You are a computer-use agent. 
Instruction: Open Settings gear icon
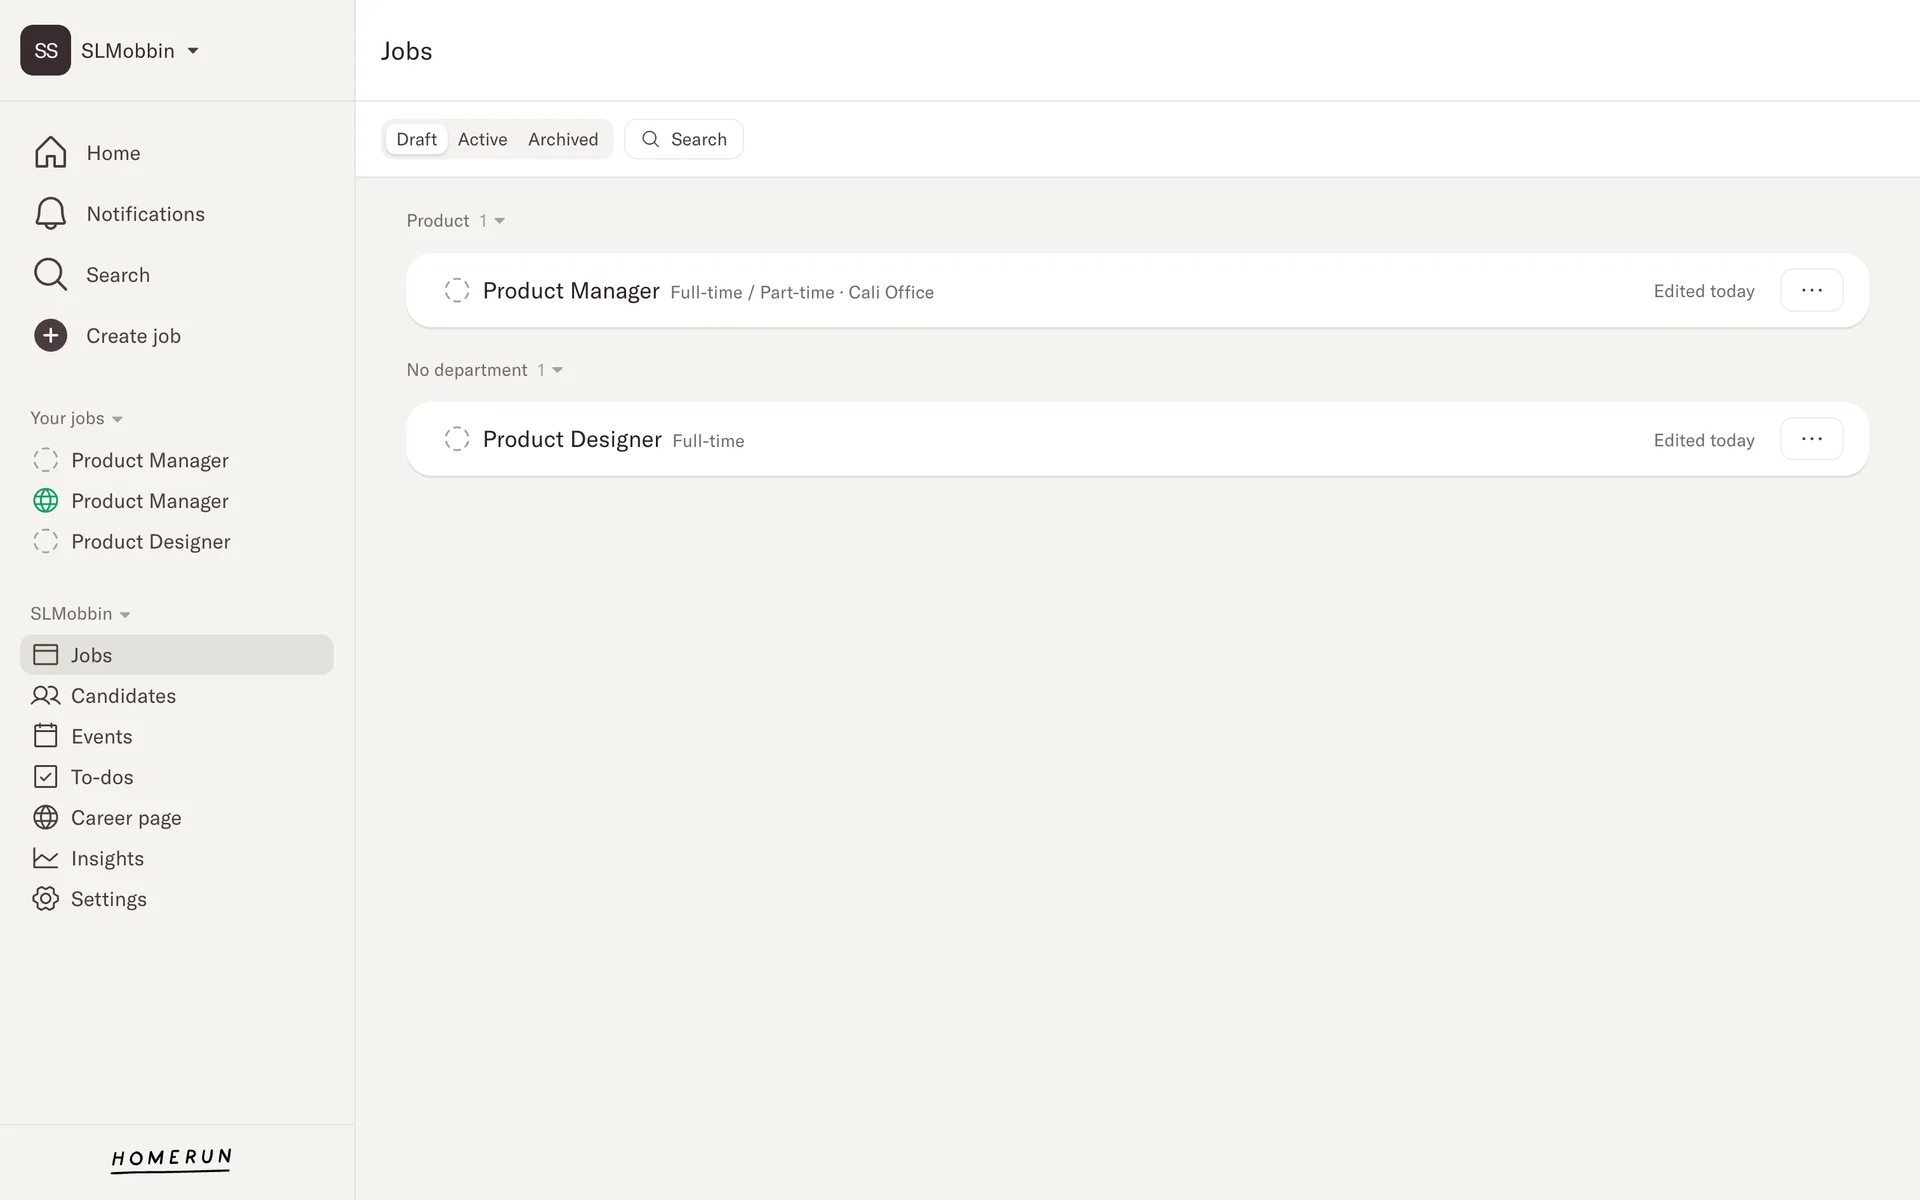(46, 899)
